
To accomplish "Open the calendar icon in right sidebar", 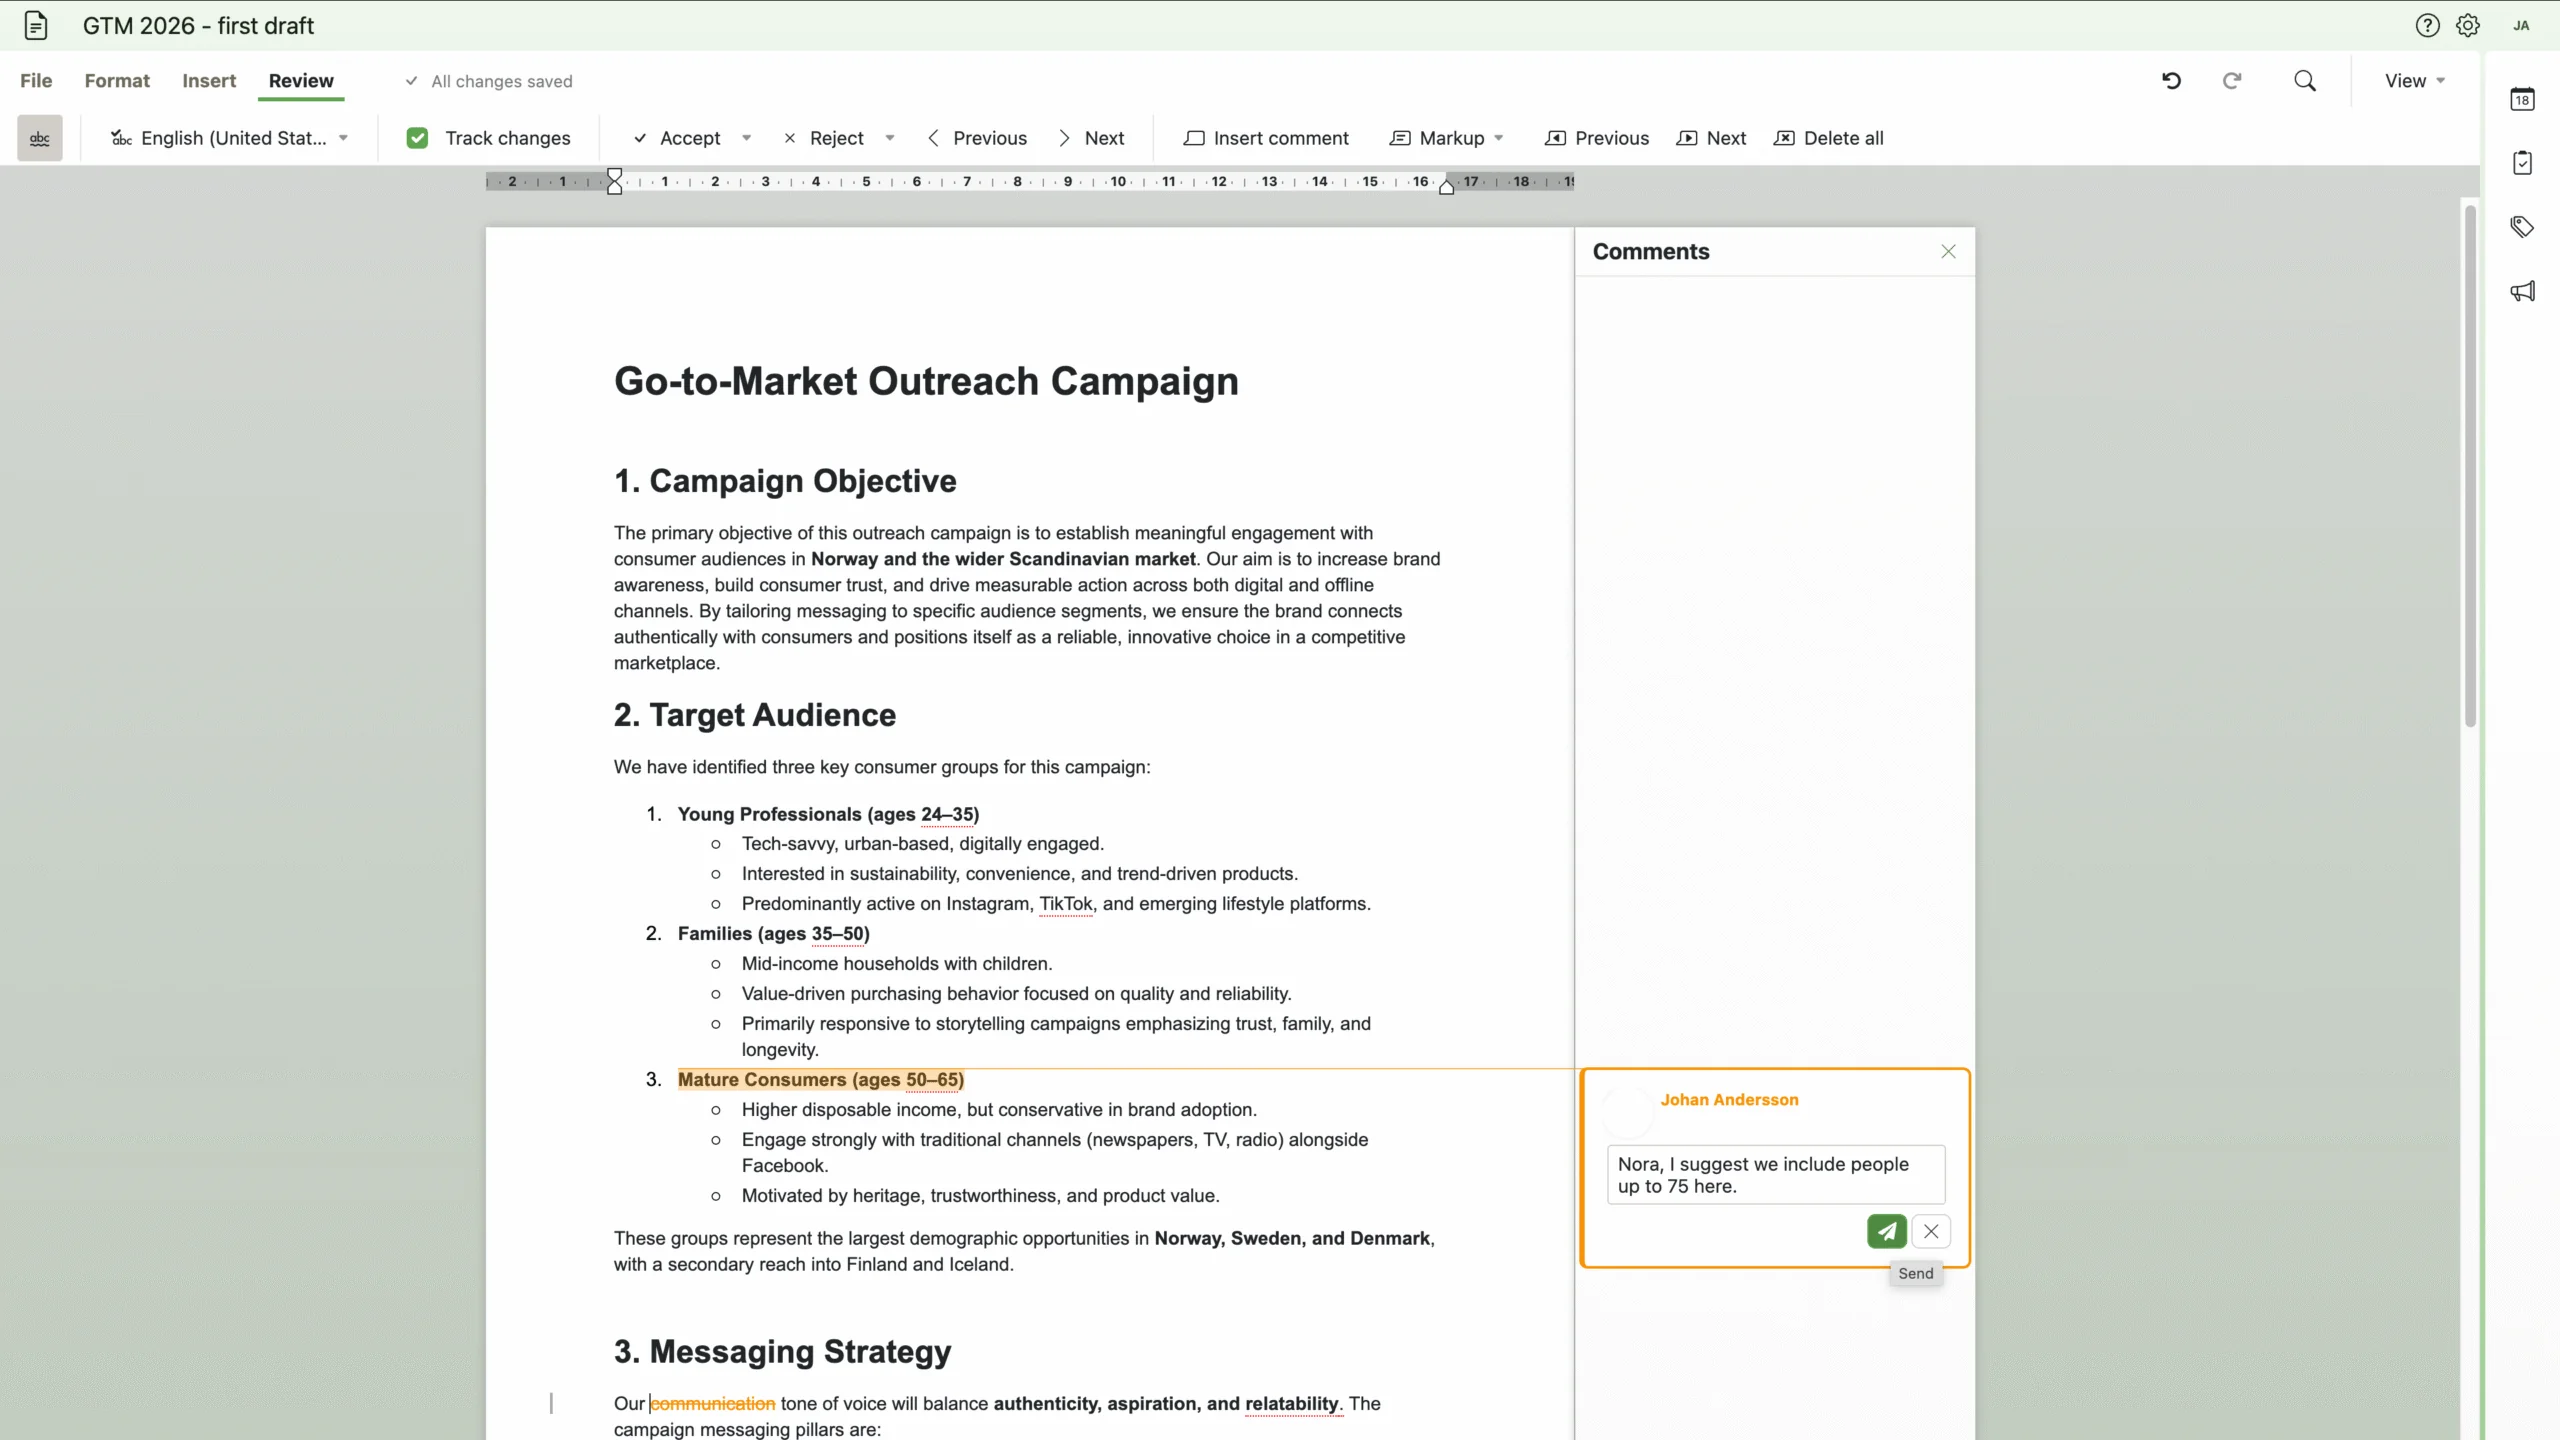I will click(x=2522, y=99).
